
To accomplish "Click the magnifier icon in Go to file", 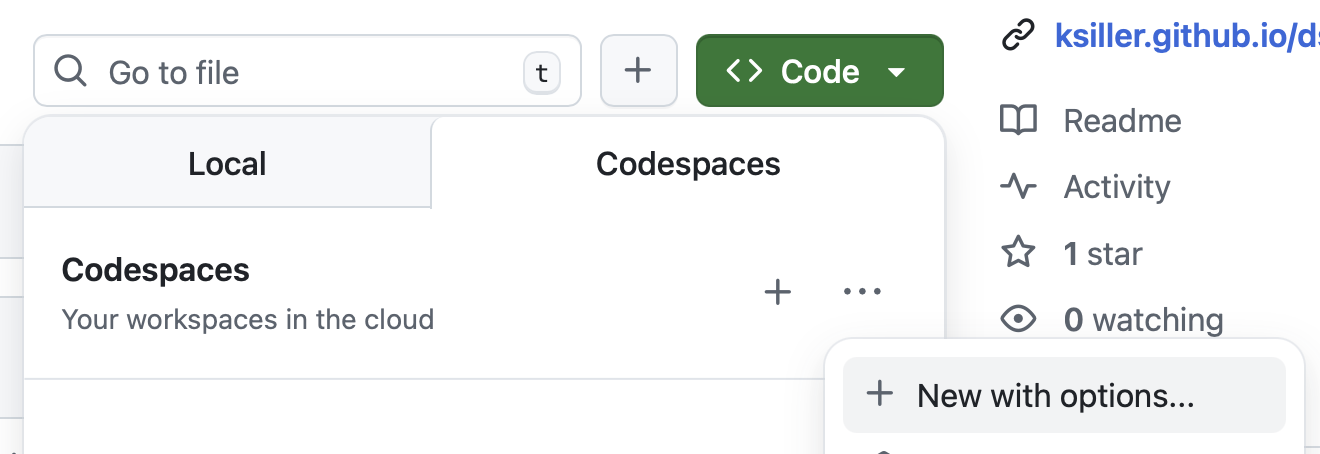I will 69,72.
